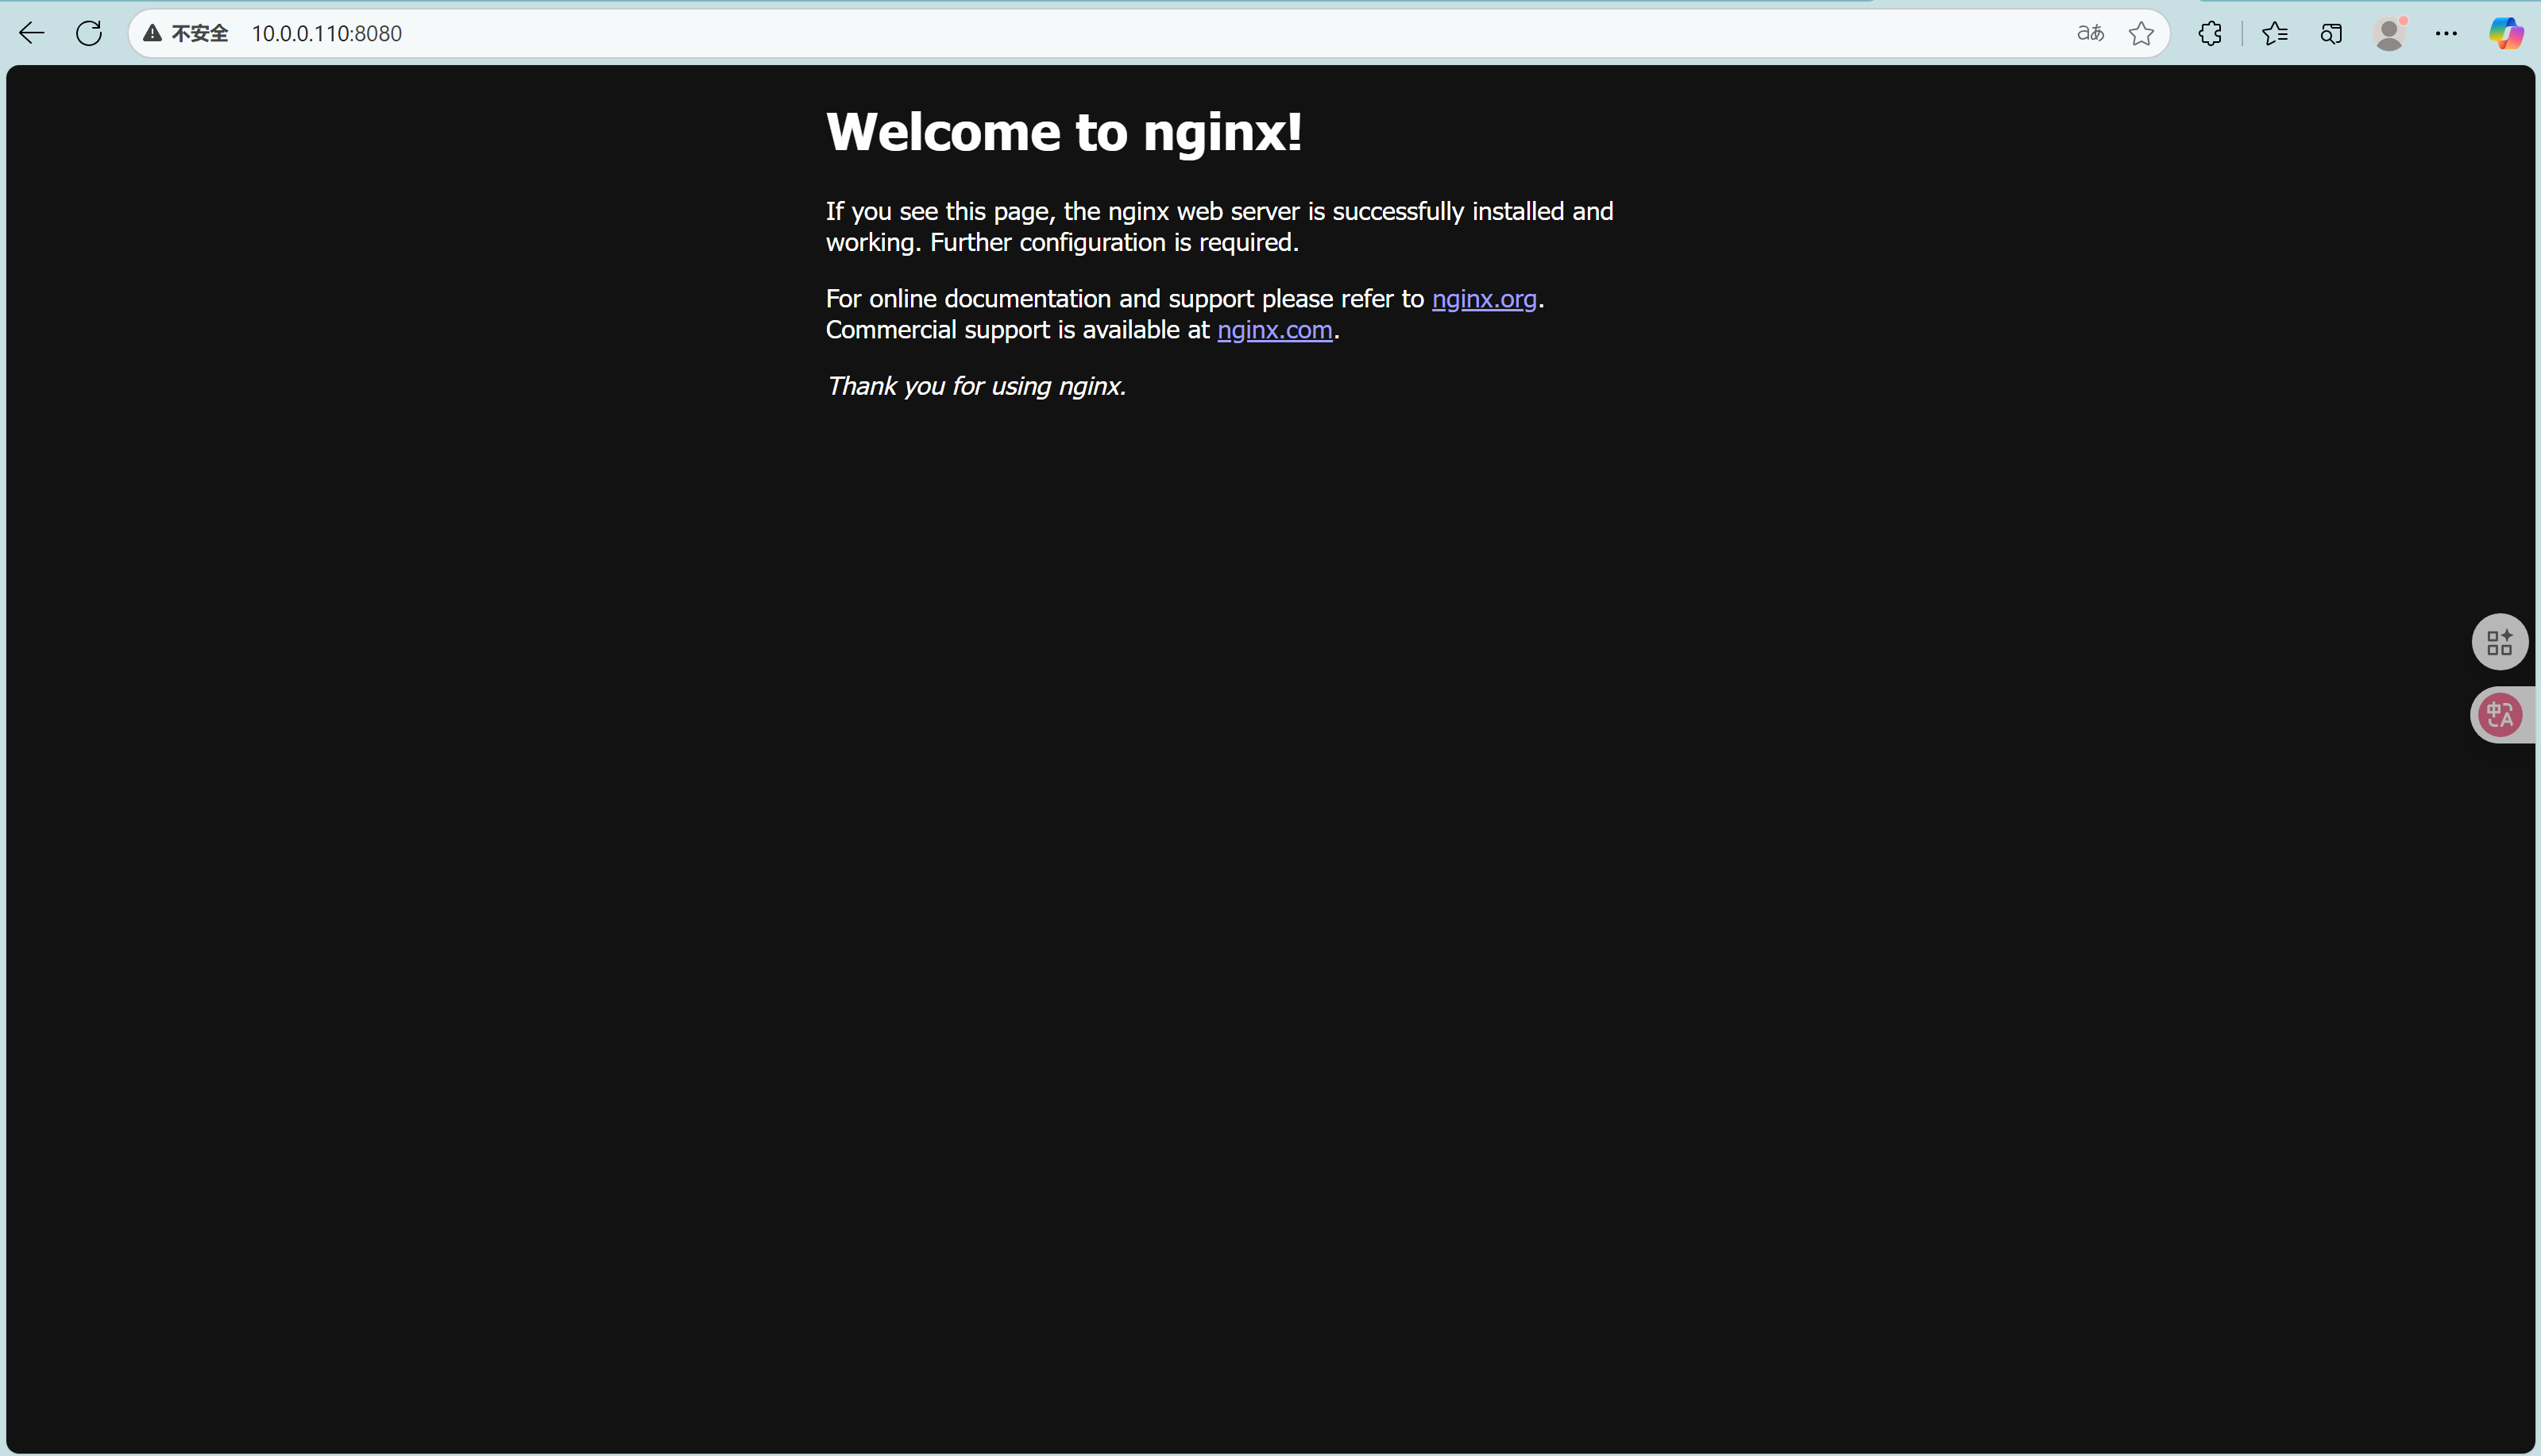Open the nginx.org documentation link
The height and width of the screenshot is (1456, 2541).
pos(1484,299)
